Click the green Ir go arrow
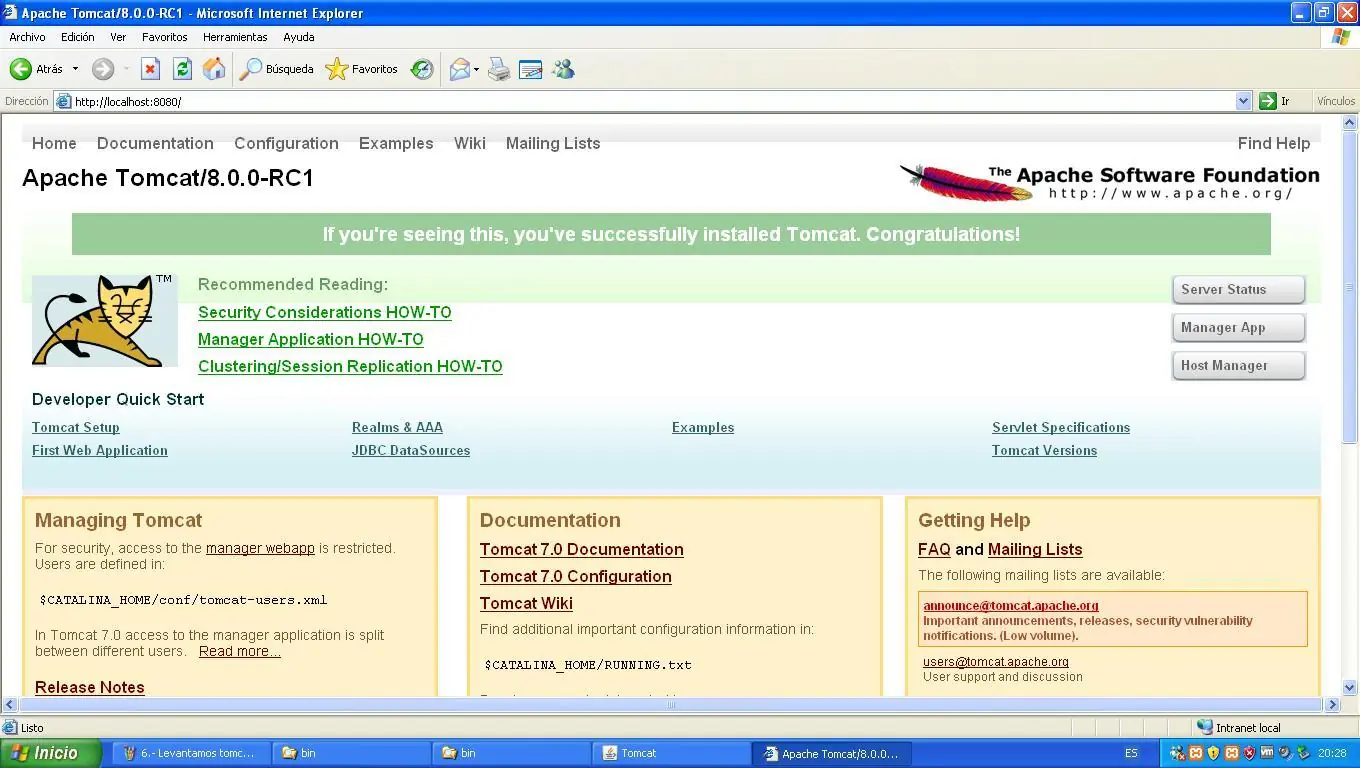 [x=1268, y=101]
